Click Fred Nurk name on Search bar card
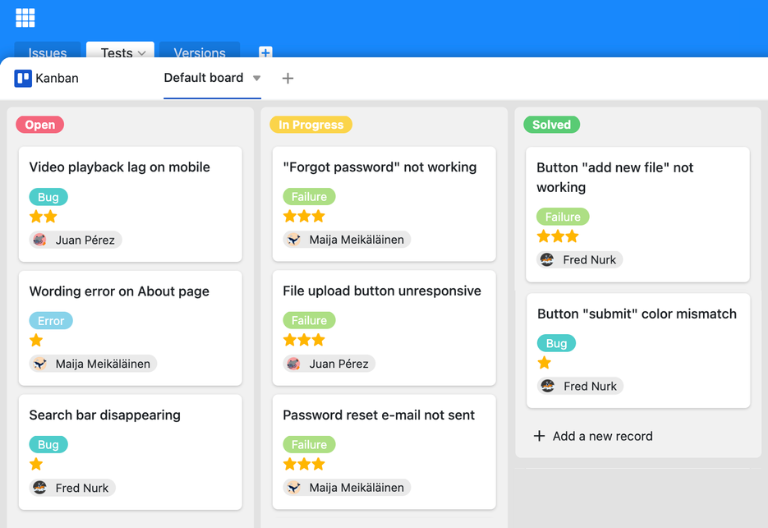This screenshot has width=768, height=528. click(x=82, y=488)
